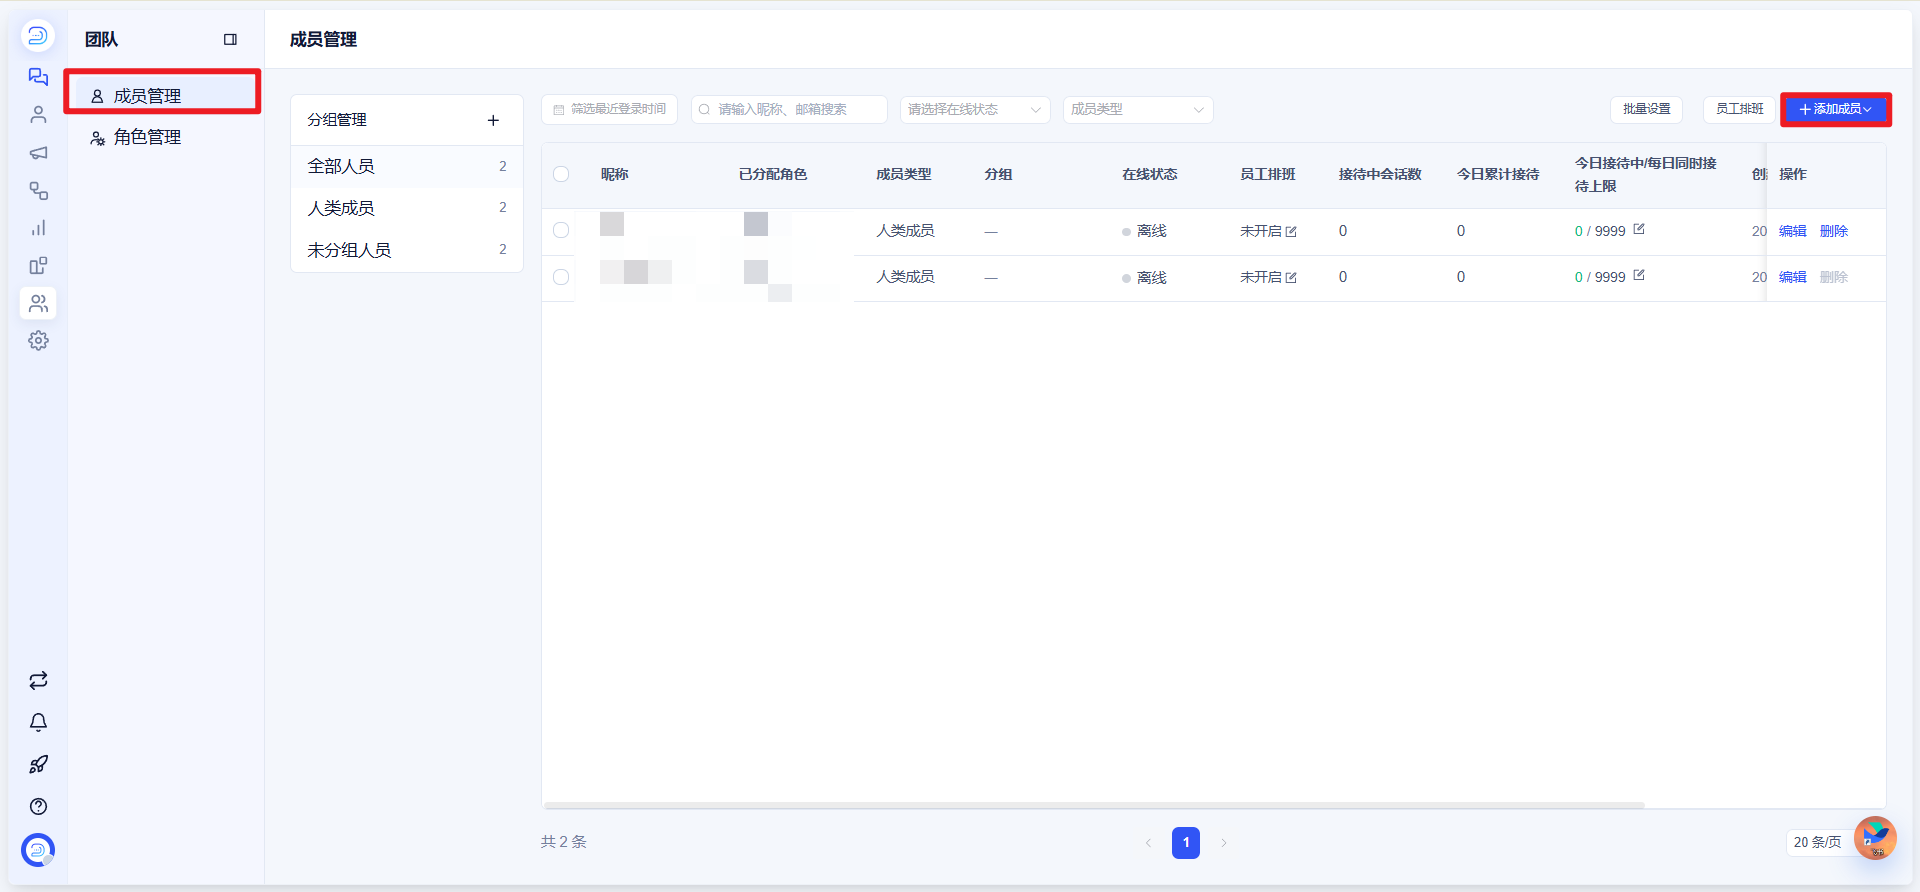
Task: Click the 已分配角色 column header
Action: point(773,174)
